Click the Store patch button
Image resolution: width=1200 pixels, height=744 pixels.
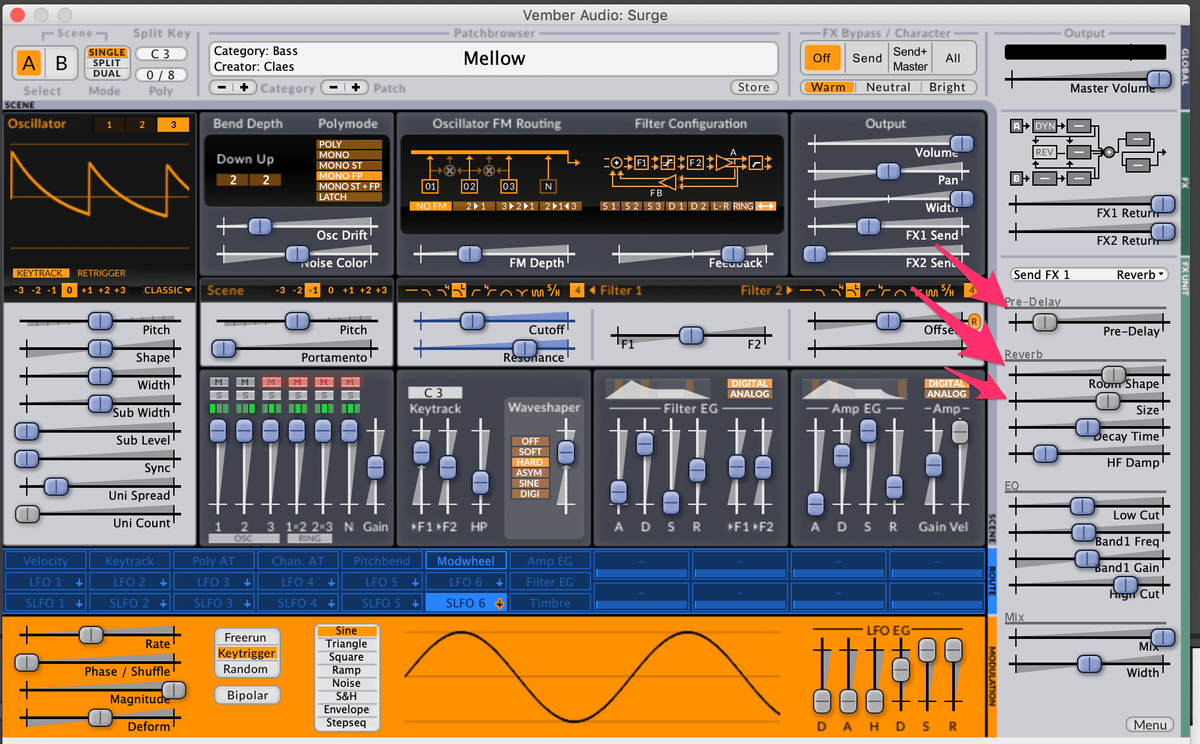pyautogui.click(x=753, y=87)
